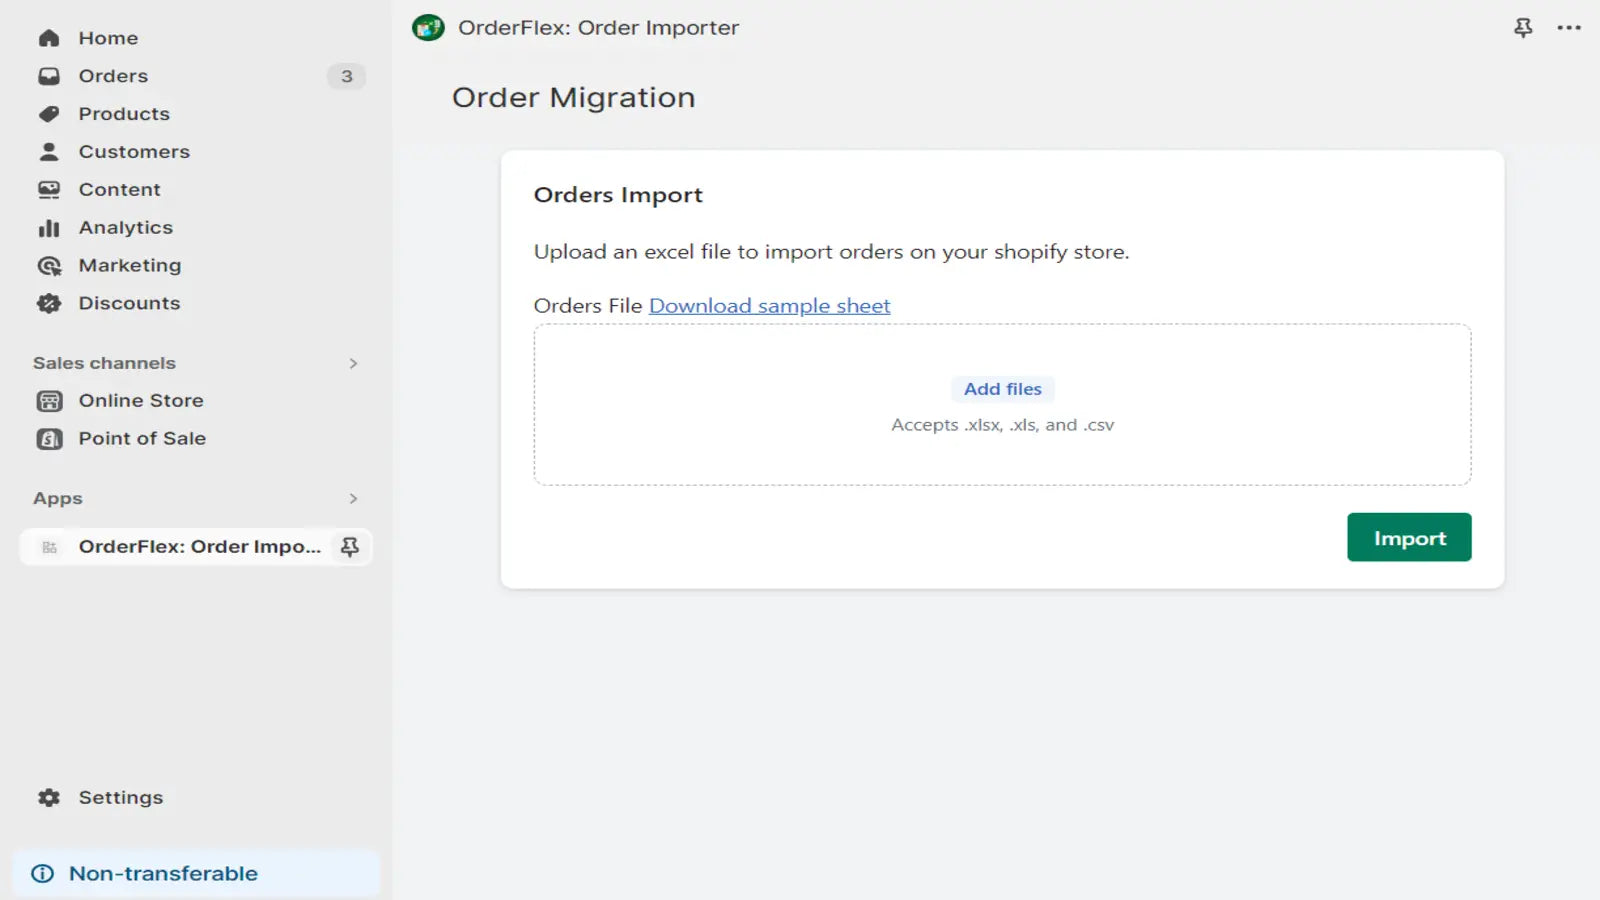Screen dimensions: 1600x900
Task: Click the Point of Sale bag icon
Action: click(x=49, y=439)
